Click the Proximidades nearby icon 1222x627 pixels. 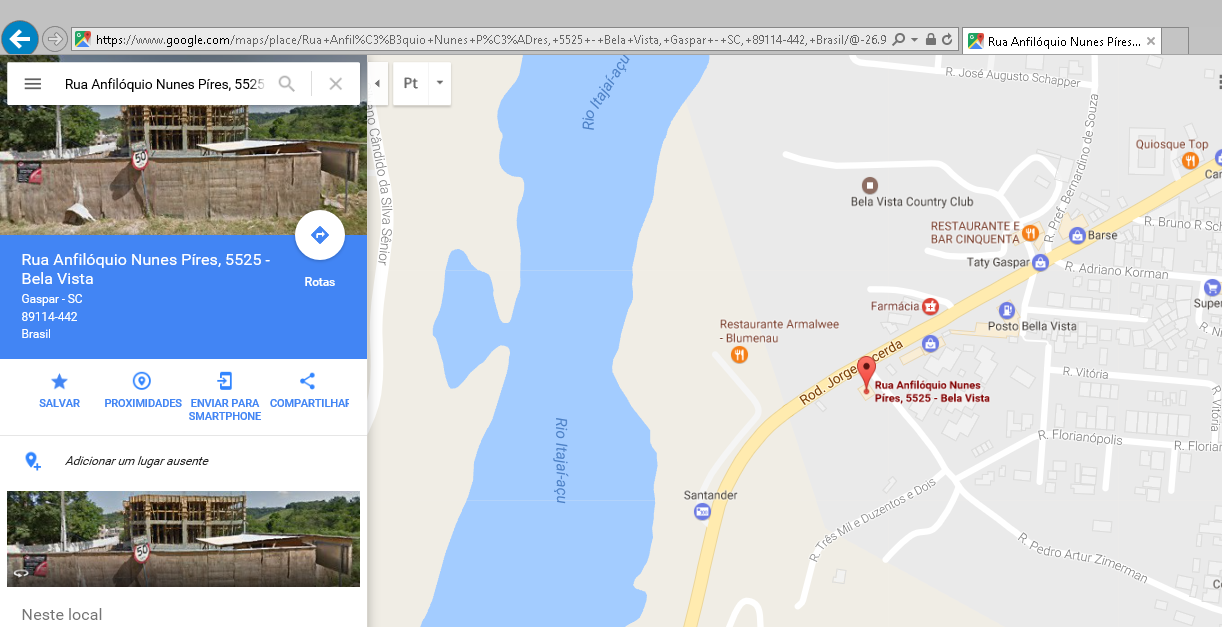pos(142,381)
